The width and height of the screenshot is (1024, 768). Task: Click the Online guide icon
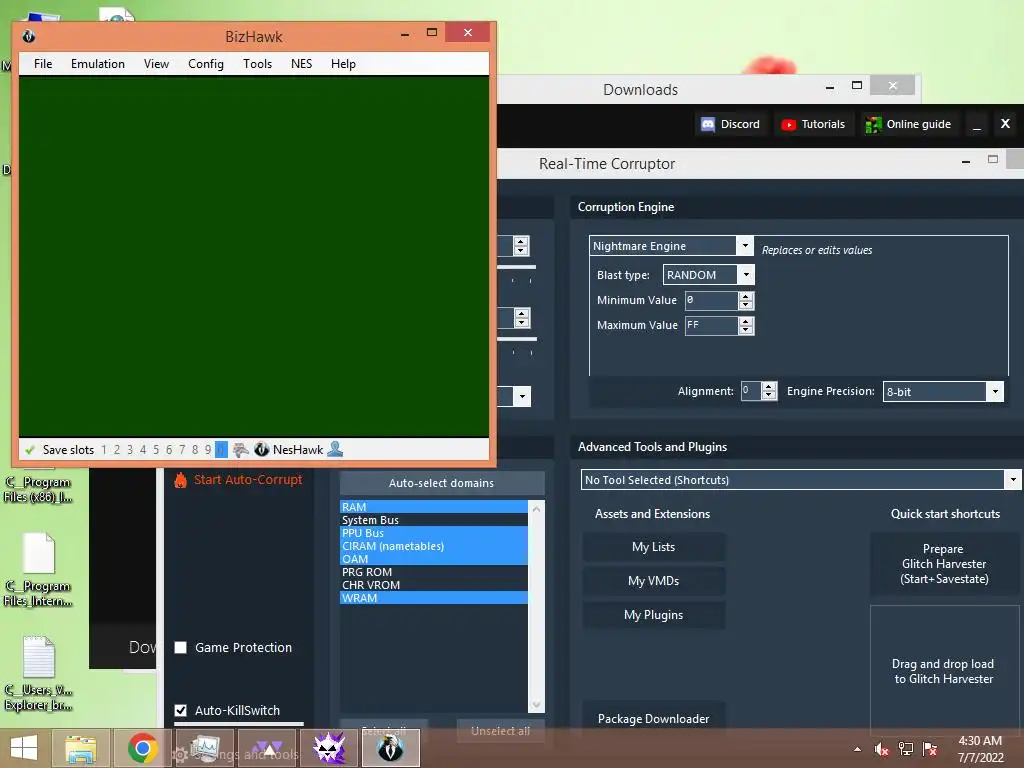(x=873, y=124)
